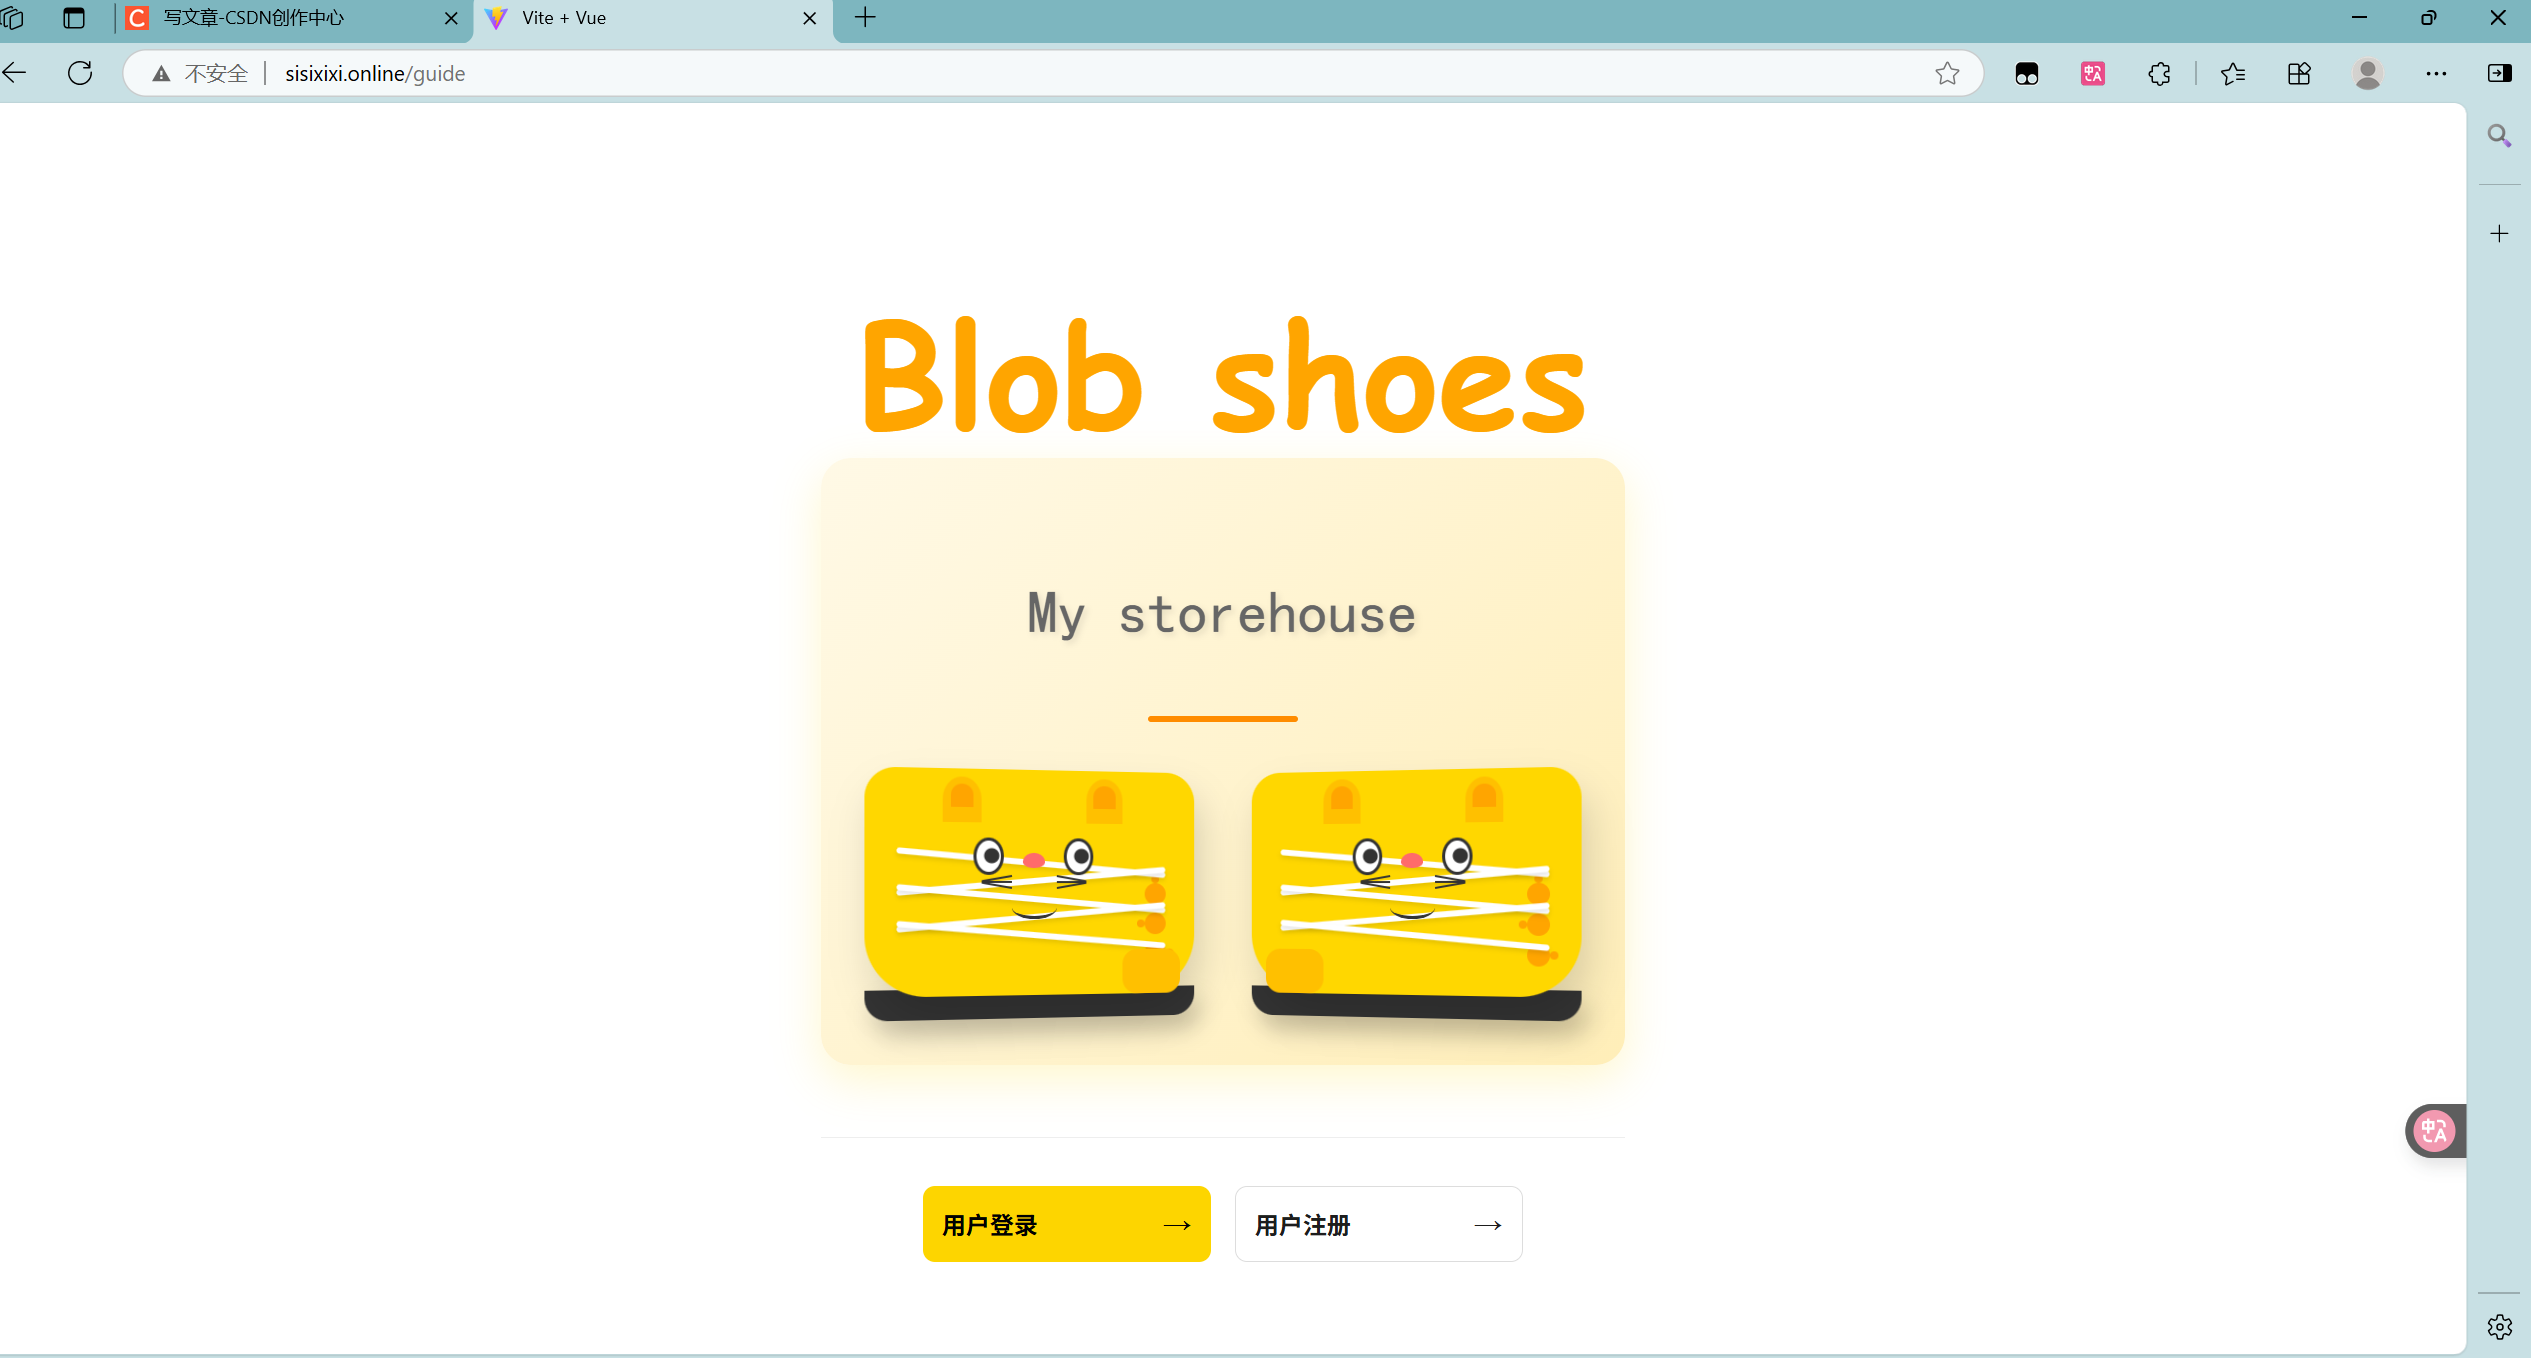Viewport: 2531px width, 1358px height.
Task: Click the 用户注册 button
Action: point(1378,1224)
